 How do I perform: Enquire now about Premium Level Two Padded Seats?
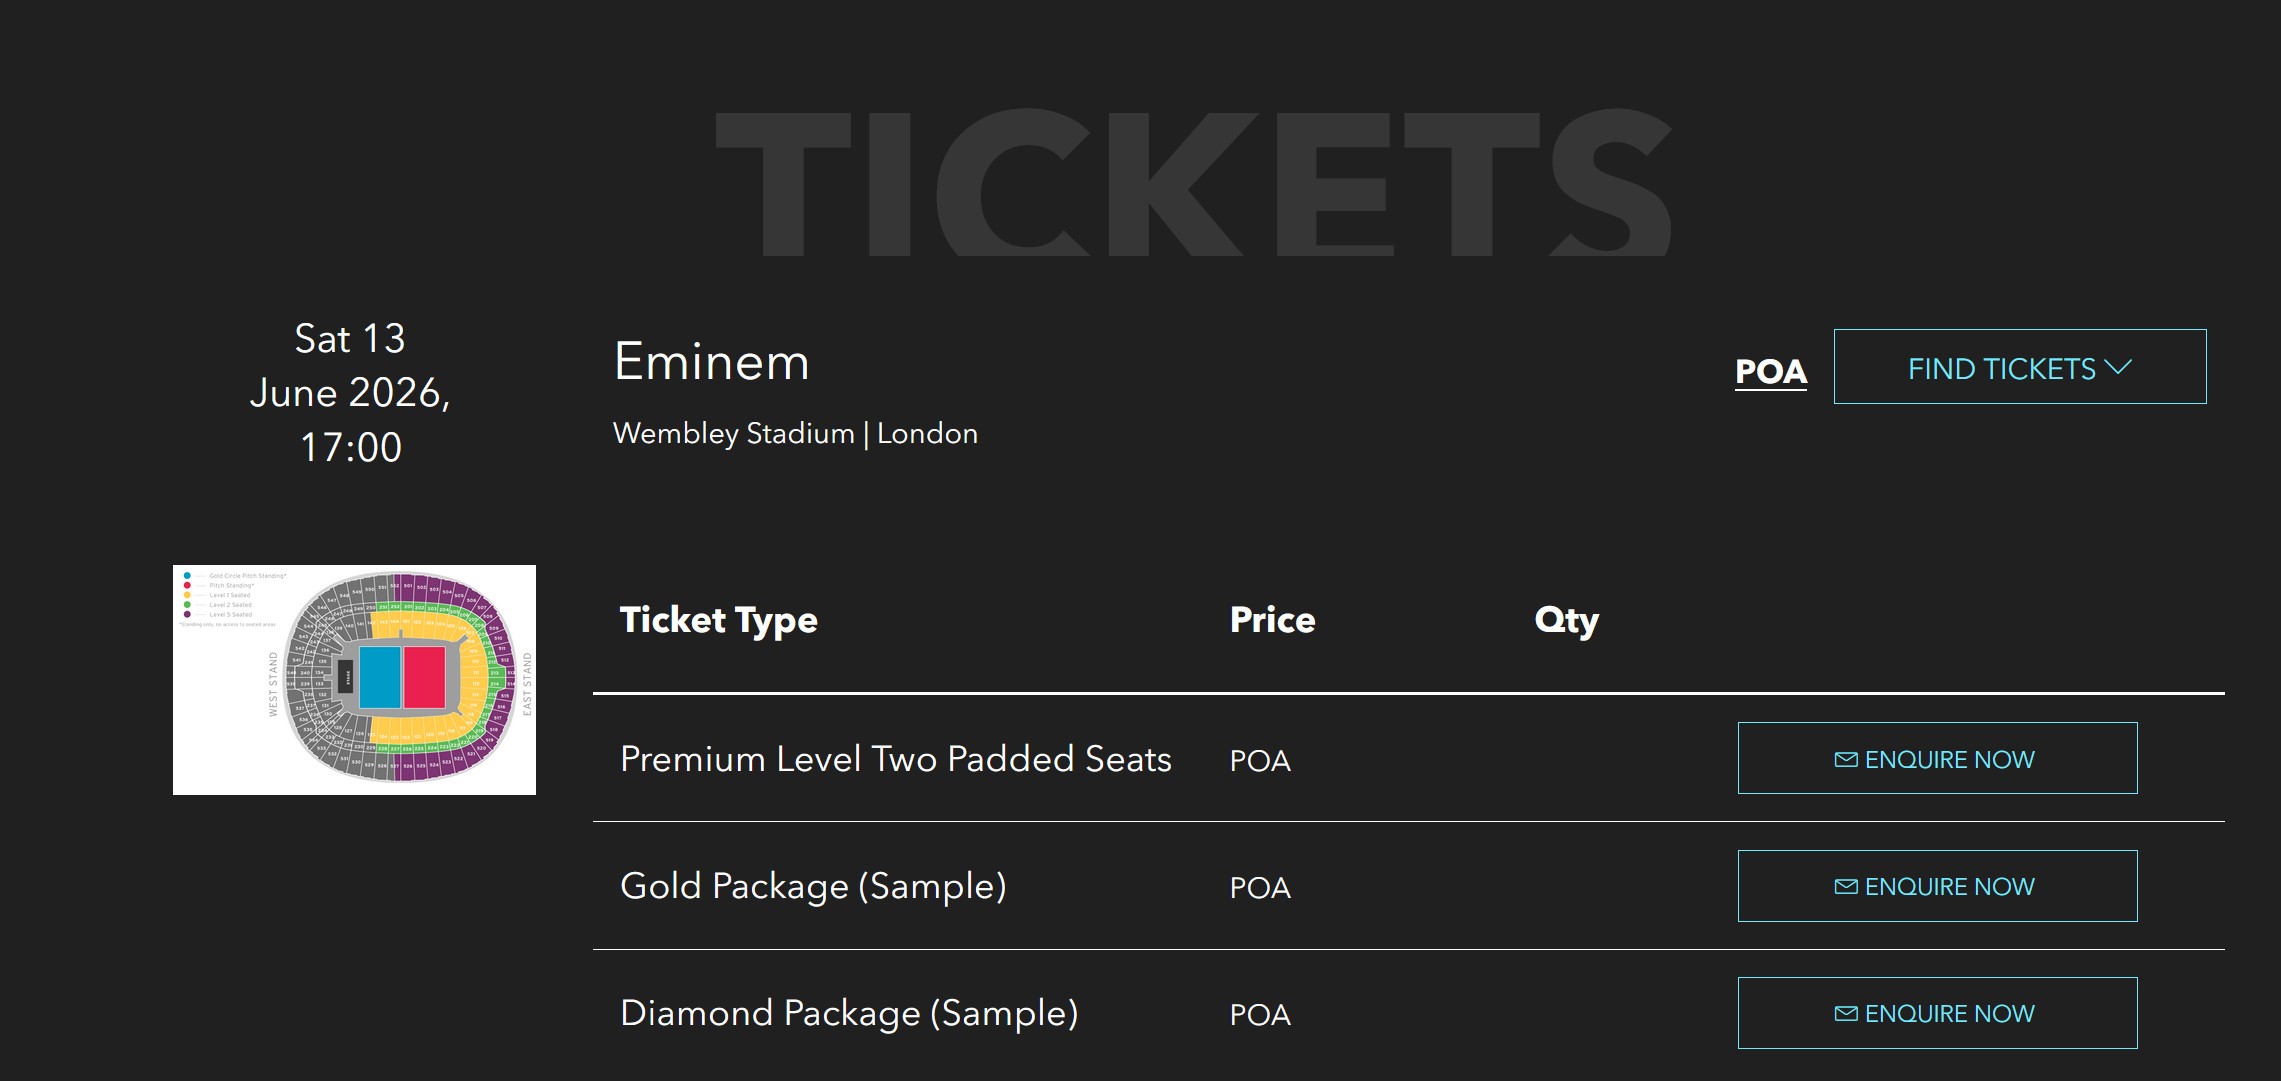1937,759
